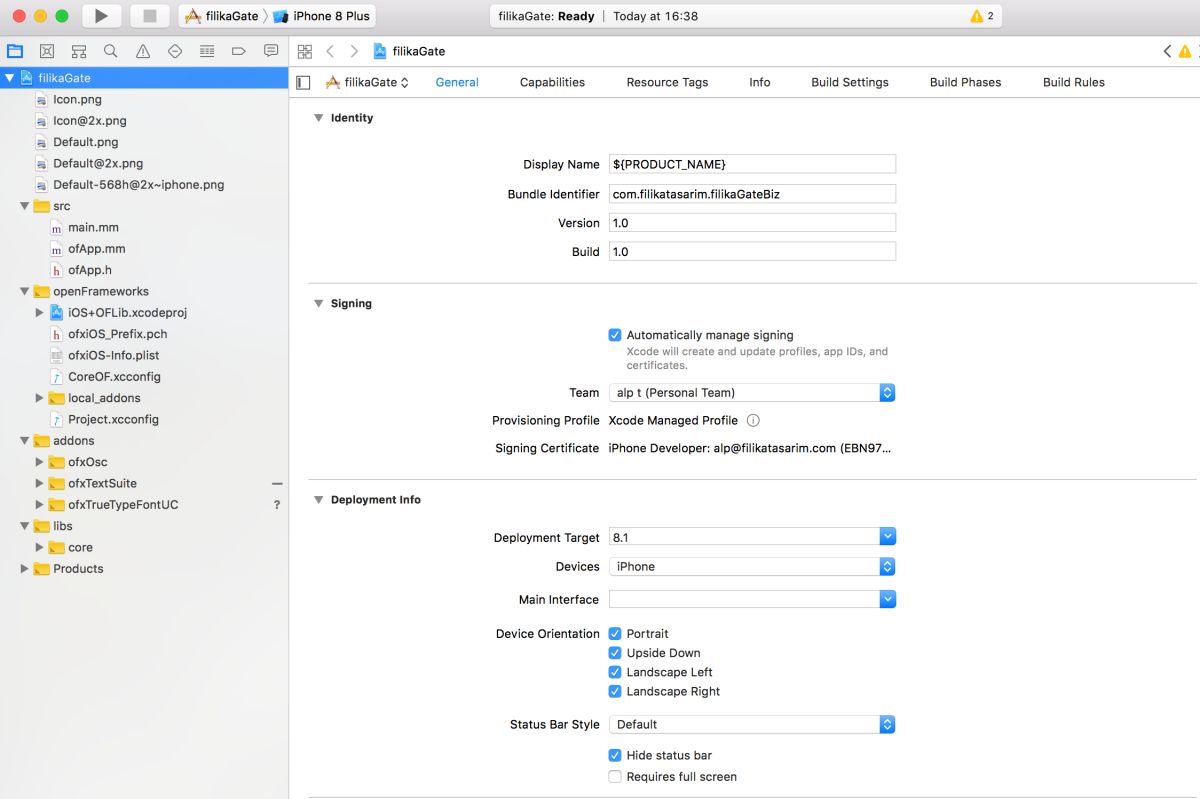The height and width of the screenshot is (799, 1200).
Task: Open the Issue navigator warning icon
Action: [x=143, y=51]
